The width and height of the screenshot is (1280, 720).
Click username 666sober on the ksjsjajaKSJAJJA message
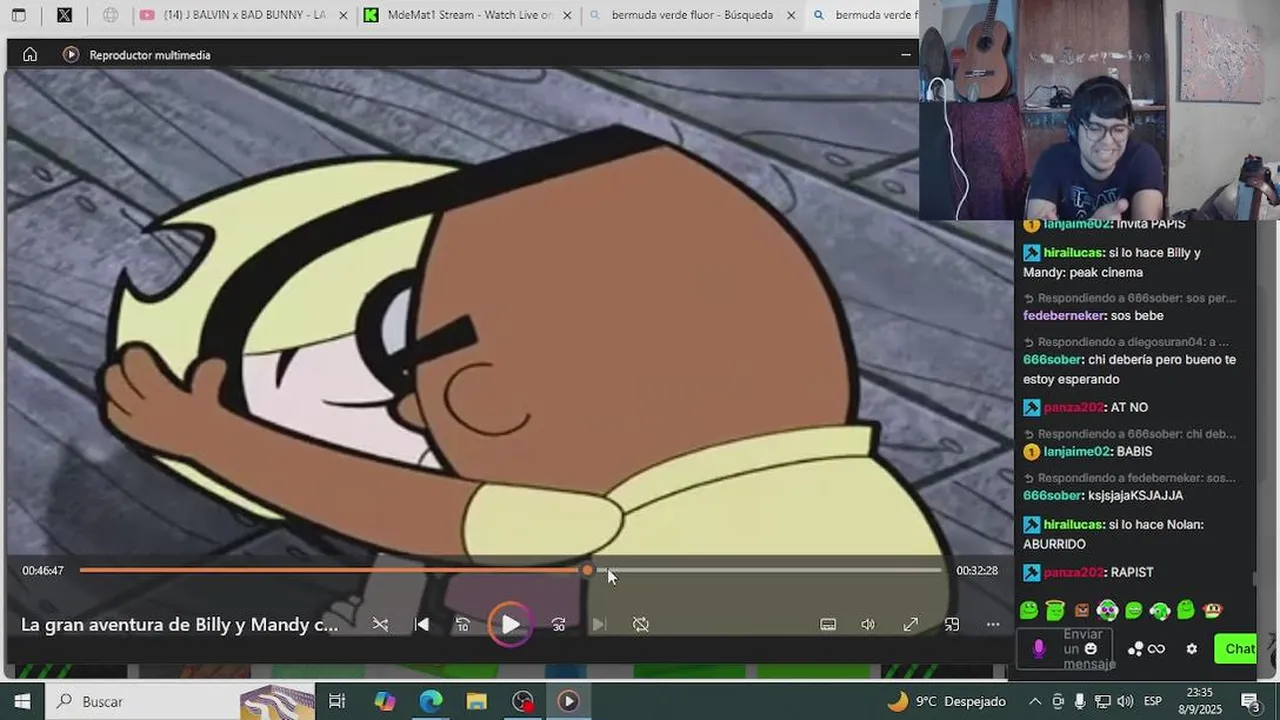coord(1052,496)
